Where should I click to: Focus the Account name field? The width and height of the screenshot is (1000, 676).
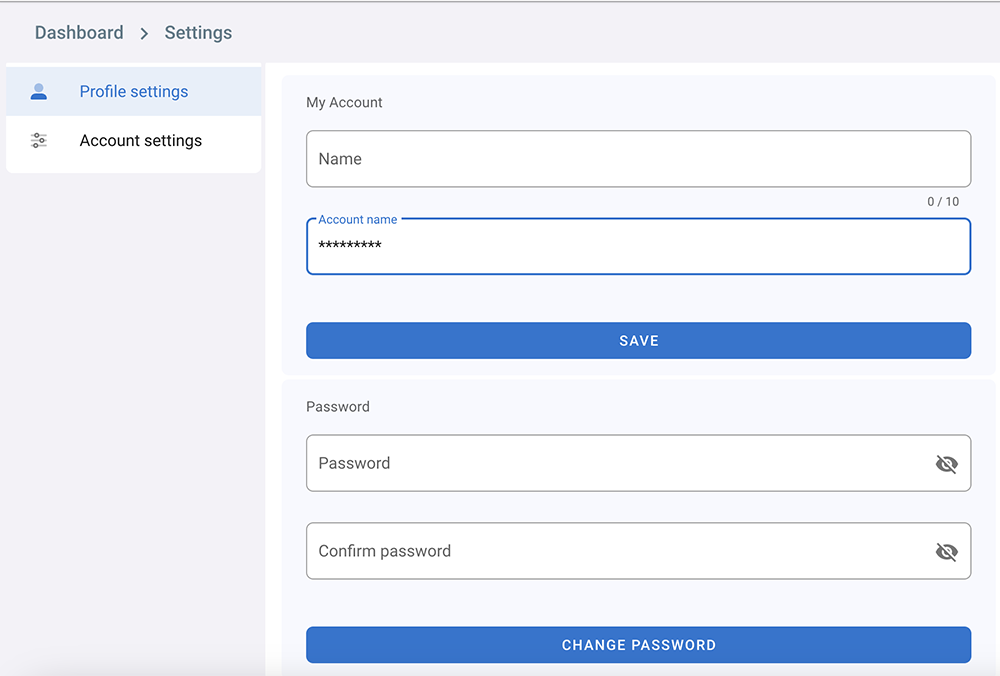pos(600,246)
